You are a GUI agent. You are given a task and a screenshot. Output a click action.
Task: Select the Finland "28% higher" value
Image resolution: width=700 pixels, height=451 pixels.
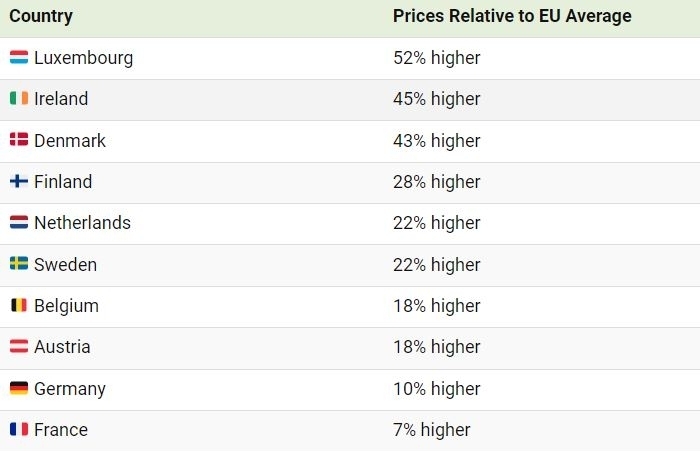point(437,182)
